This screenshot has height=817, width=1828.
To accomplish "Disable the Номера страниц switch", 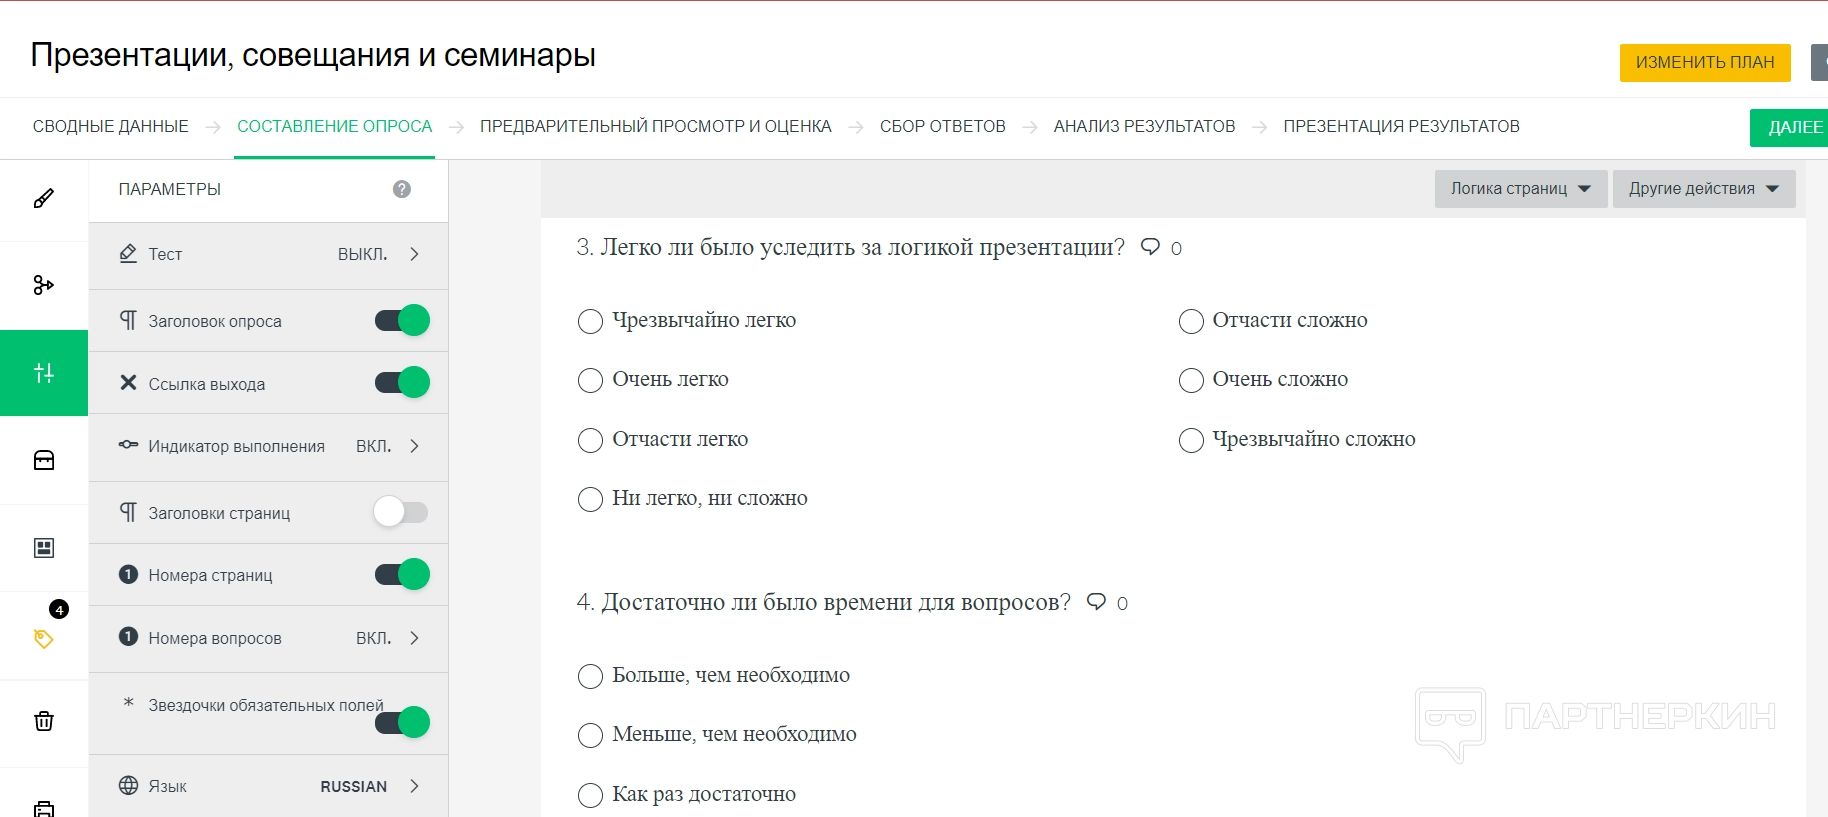I will tap(402, 575).
